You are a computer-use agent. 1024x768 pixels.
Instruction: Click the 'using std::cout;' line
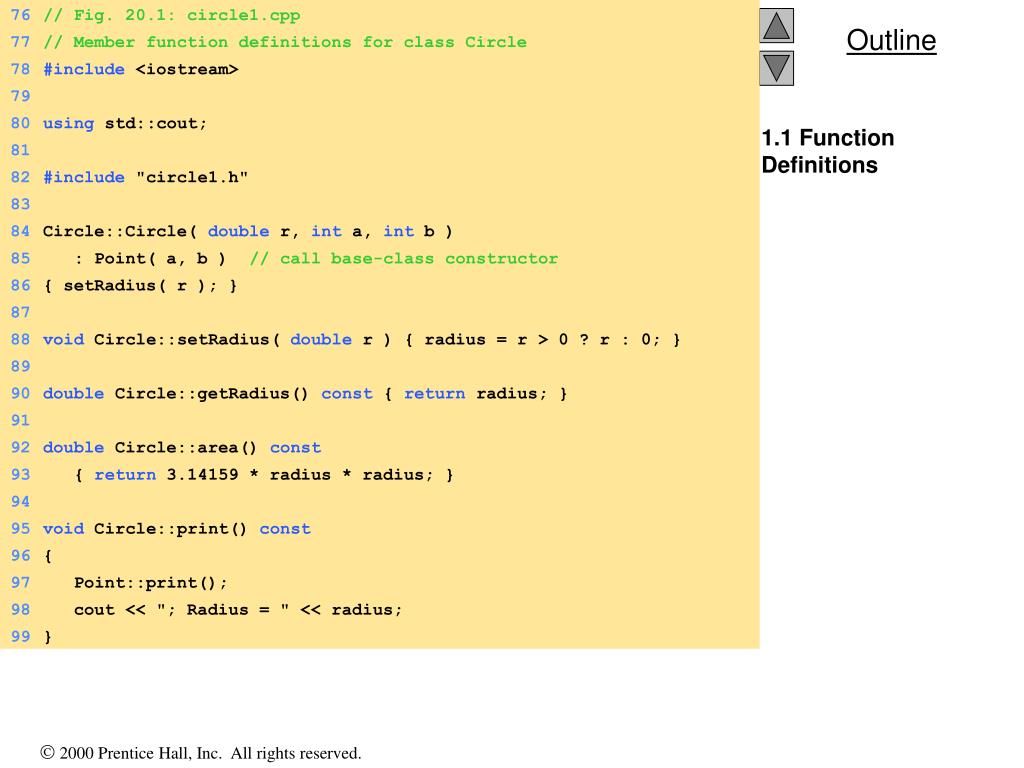pyautogui.click(x=125, y=123)
